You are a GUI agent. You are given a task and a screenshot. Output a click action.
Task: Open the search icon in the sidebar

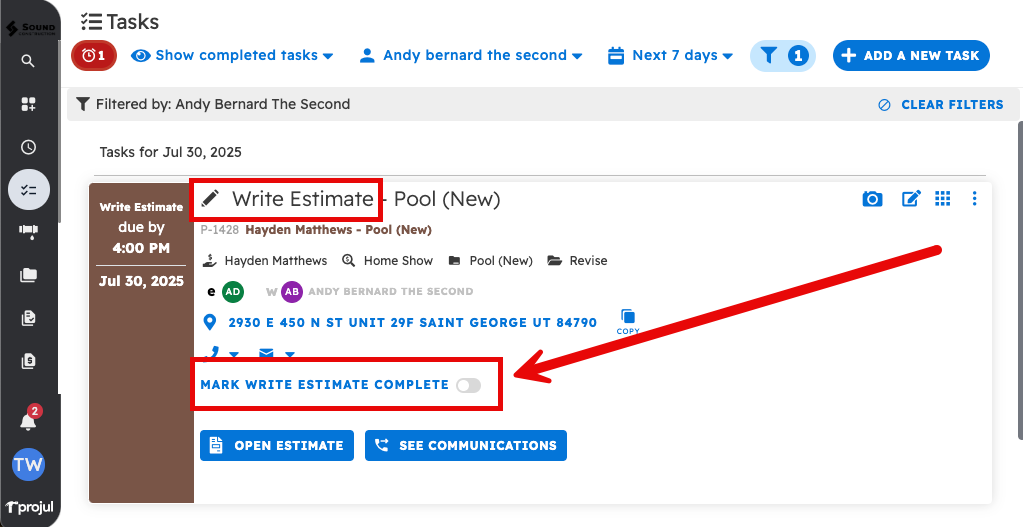click(28, 61)
